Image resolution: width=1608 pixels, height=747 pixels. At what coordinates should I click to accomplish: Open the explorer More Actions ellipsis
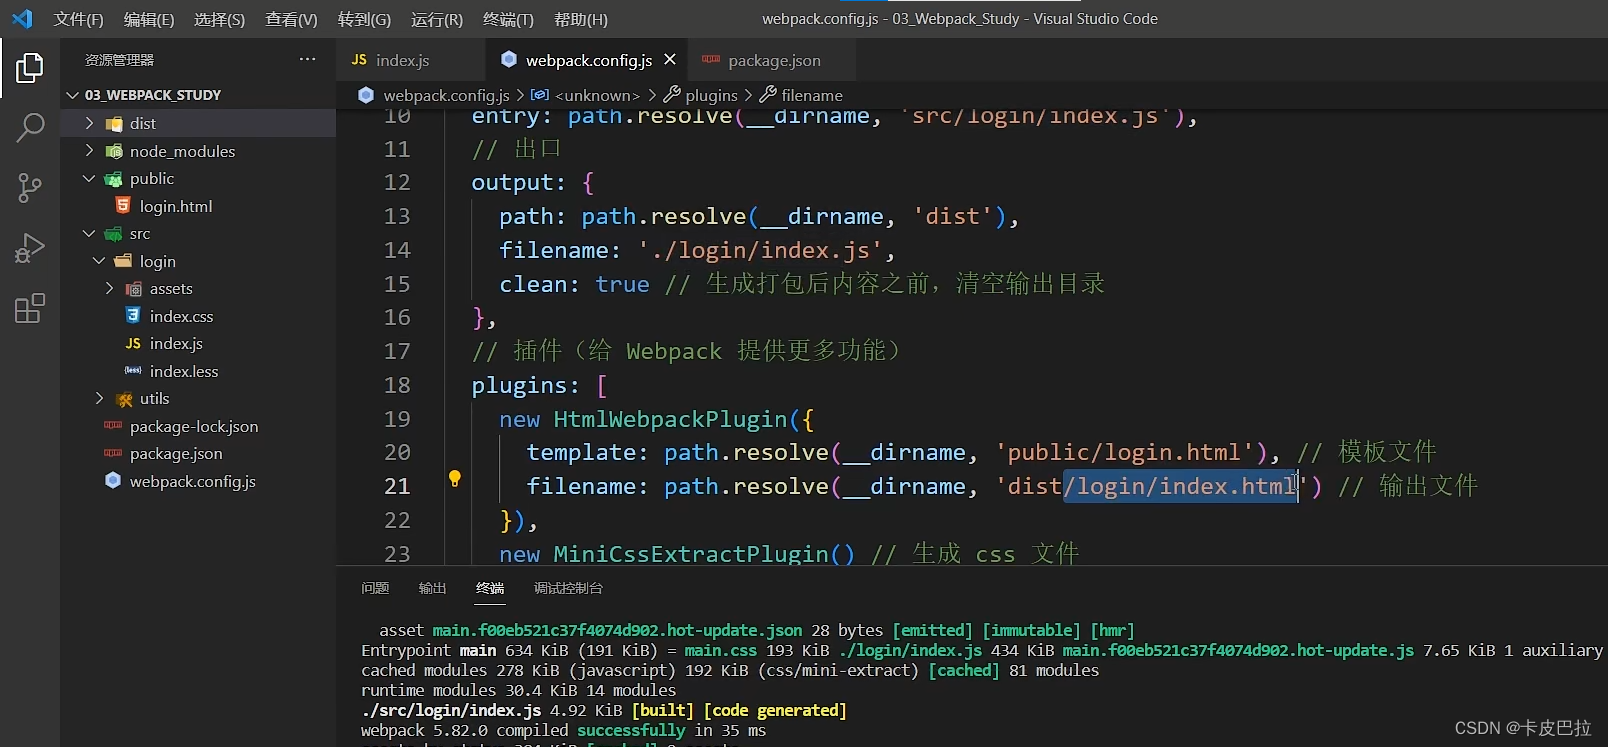[307, 60]
